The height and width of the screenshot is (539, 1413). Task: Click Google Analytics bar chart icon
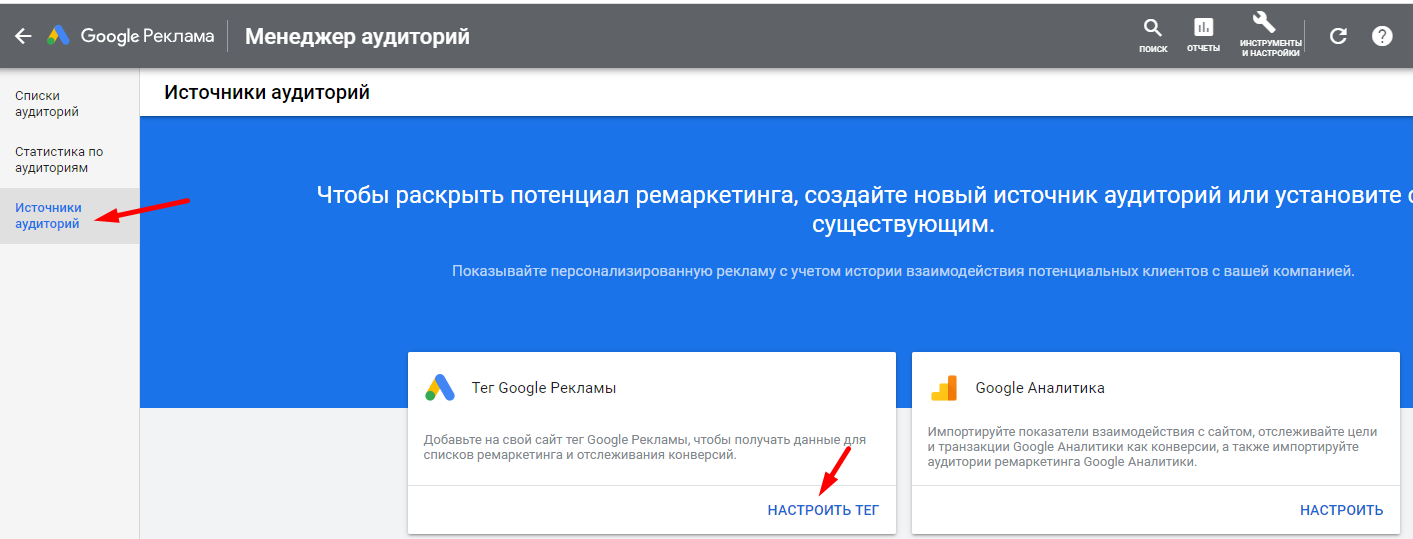(944, 388)
